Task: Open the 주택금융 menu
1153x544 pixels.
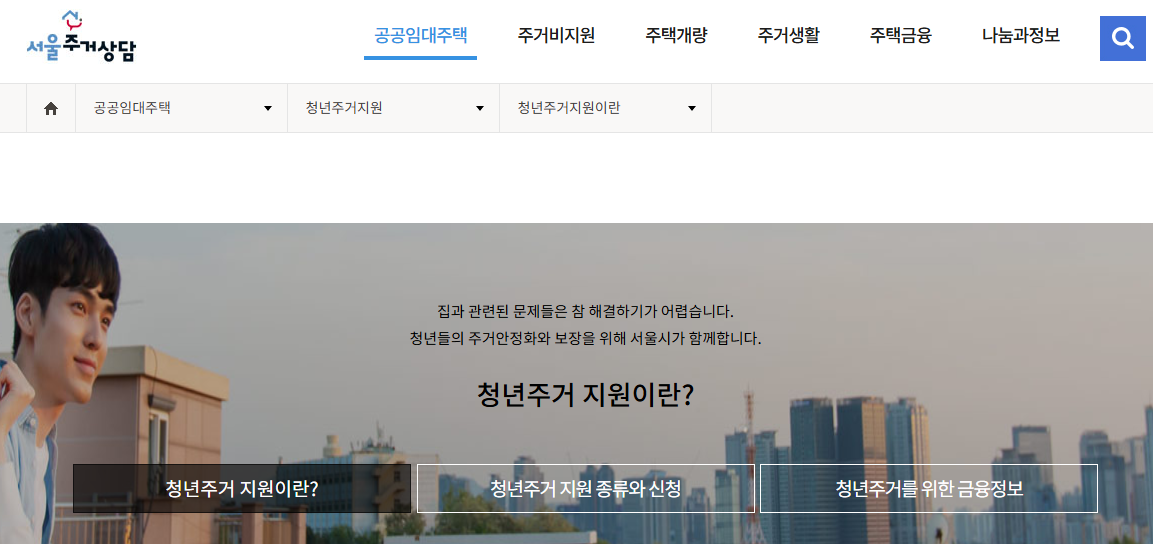Action: 901,35
